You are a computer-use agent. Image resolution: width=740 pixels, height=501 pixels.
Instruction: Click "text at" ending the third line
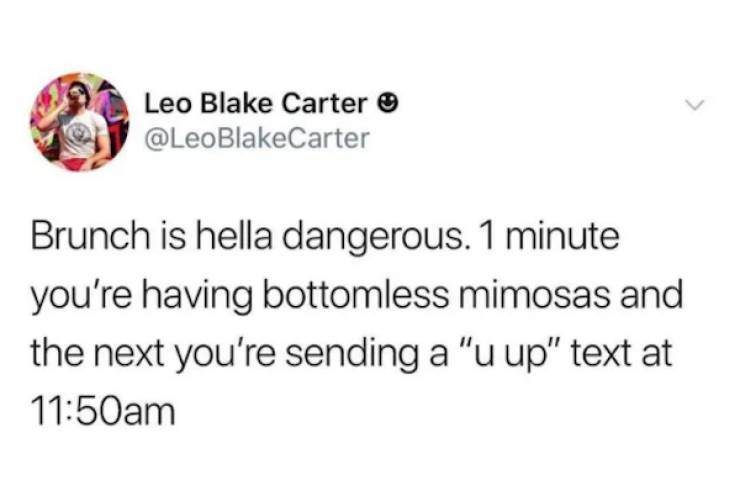point(622,354)
